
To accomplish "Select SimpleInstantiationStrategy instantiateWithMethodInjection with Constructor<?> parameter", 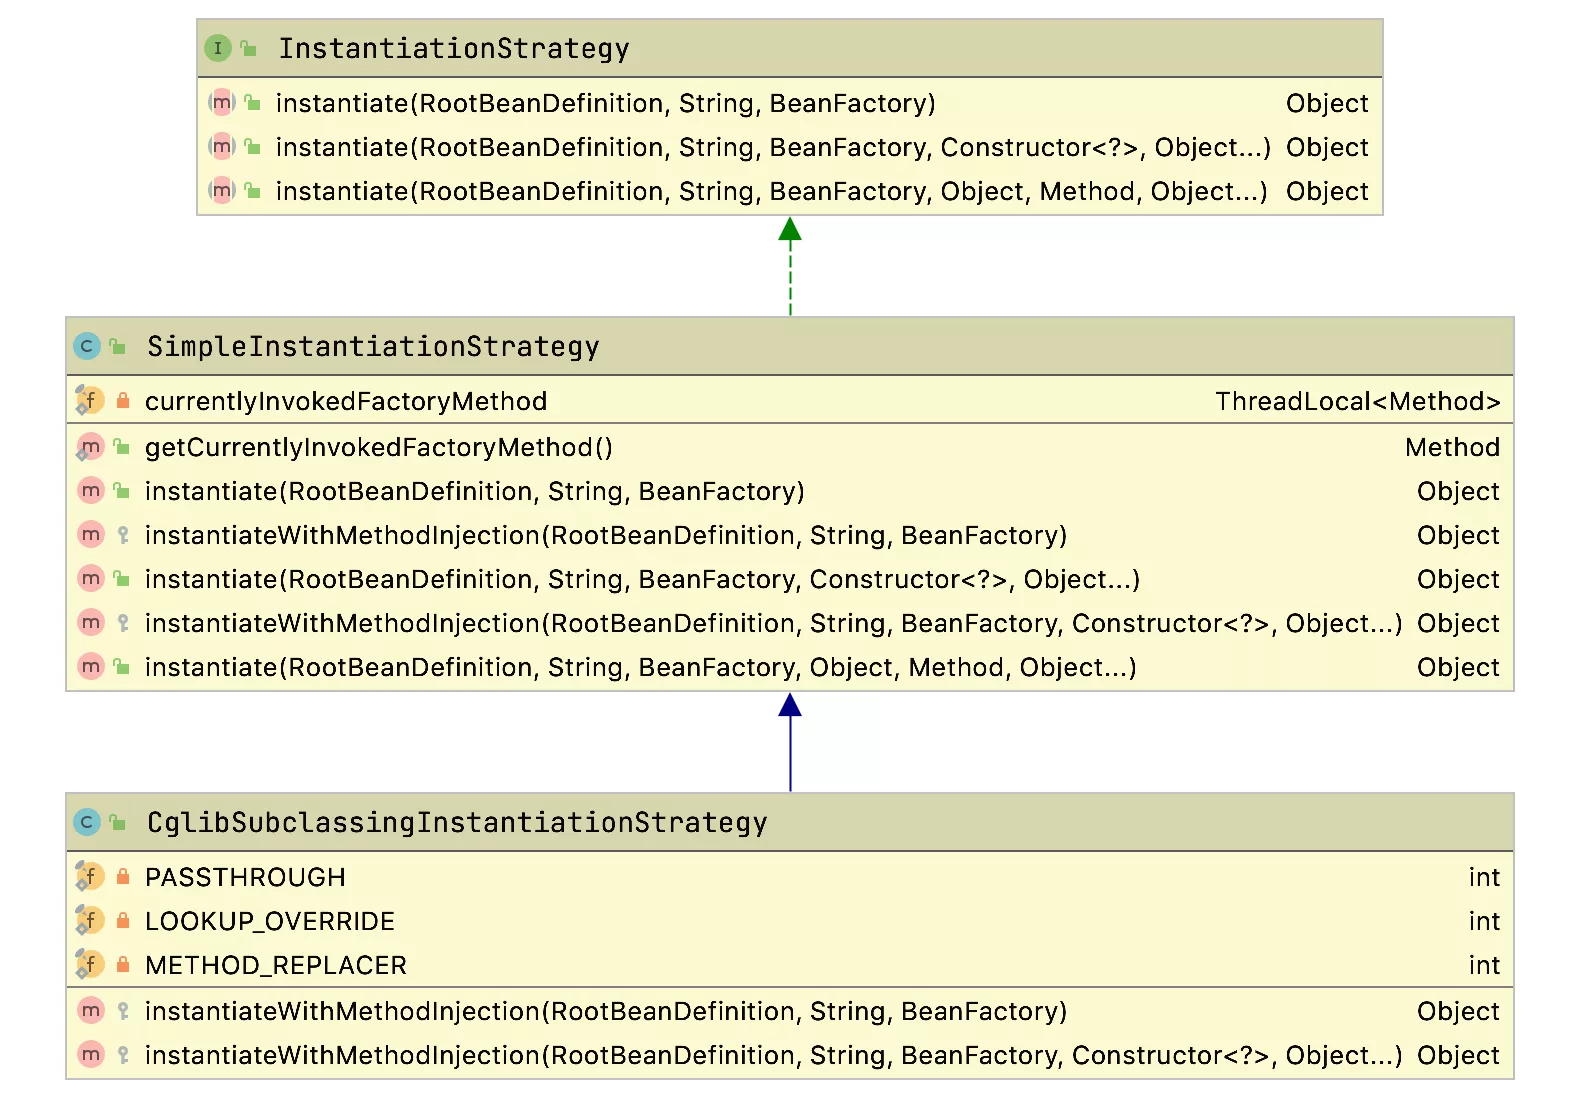I will point(773,623).
